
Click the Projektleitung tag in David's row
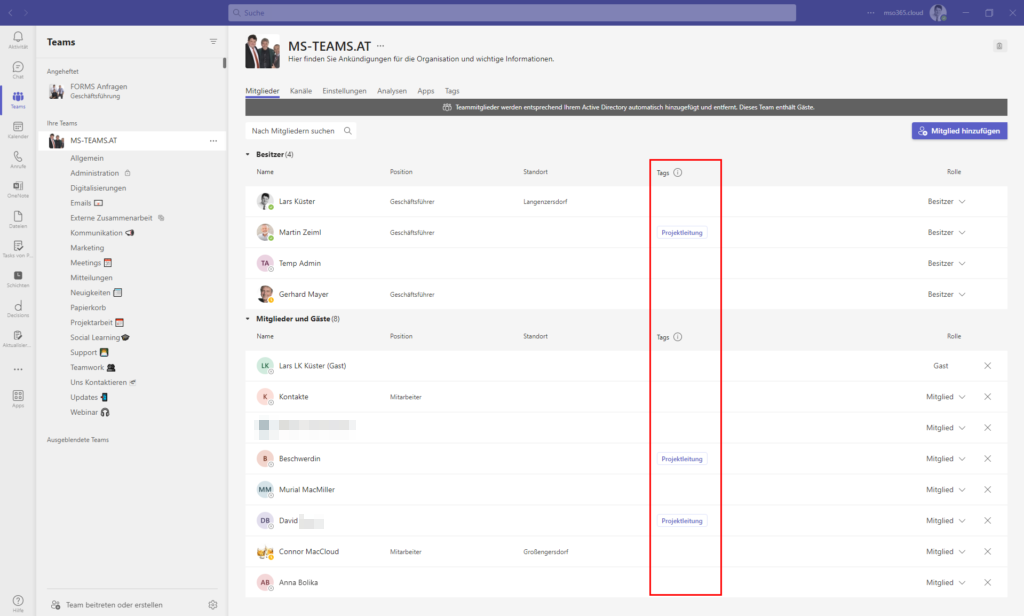[682, 521]
